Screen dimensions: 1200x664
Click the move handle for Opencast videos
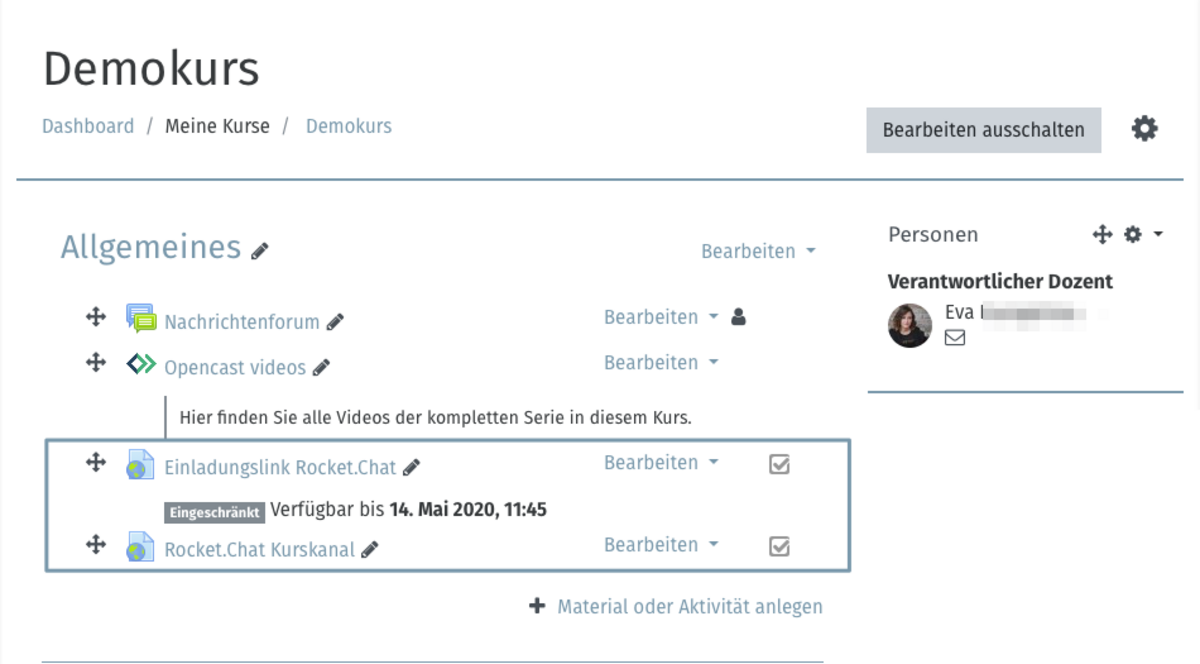96,362
